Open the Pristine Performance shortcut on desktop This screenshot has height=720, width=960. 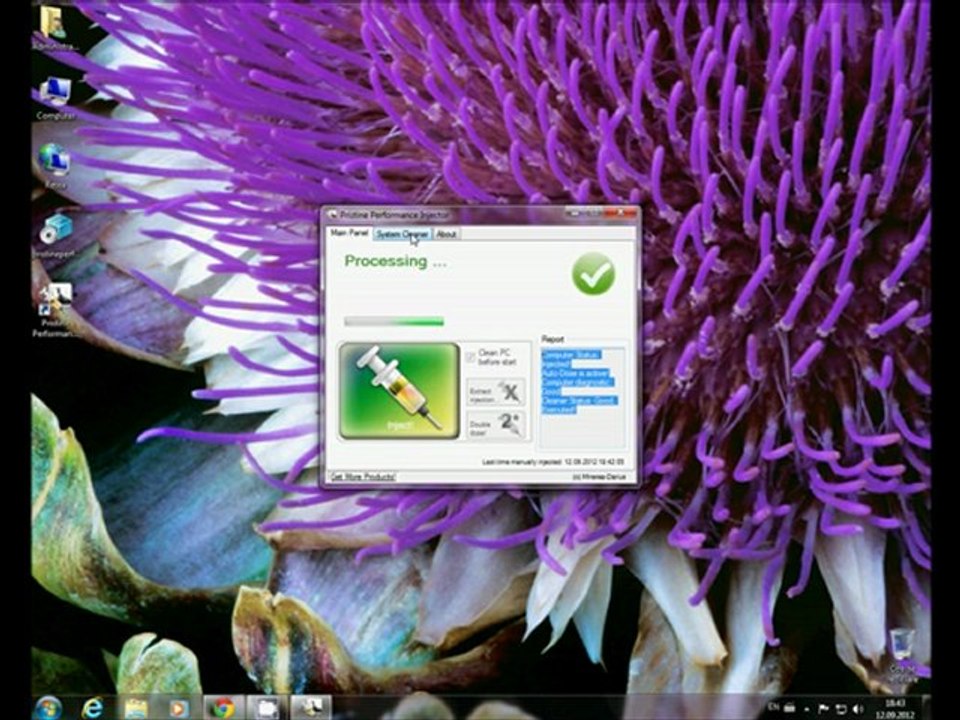pyautogui.click(x=55, y=310)
